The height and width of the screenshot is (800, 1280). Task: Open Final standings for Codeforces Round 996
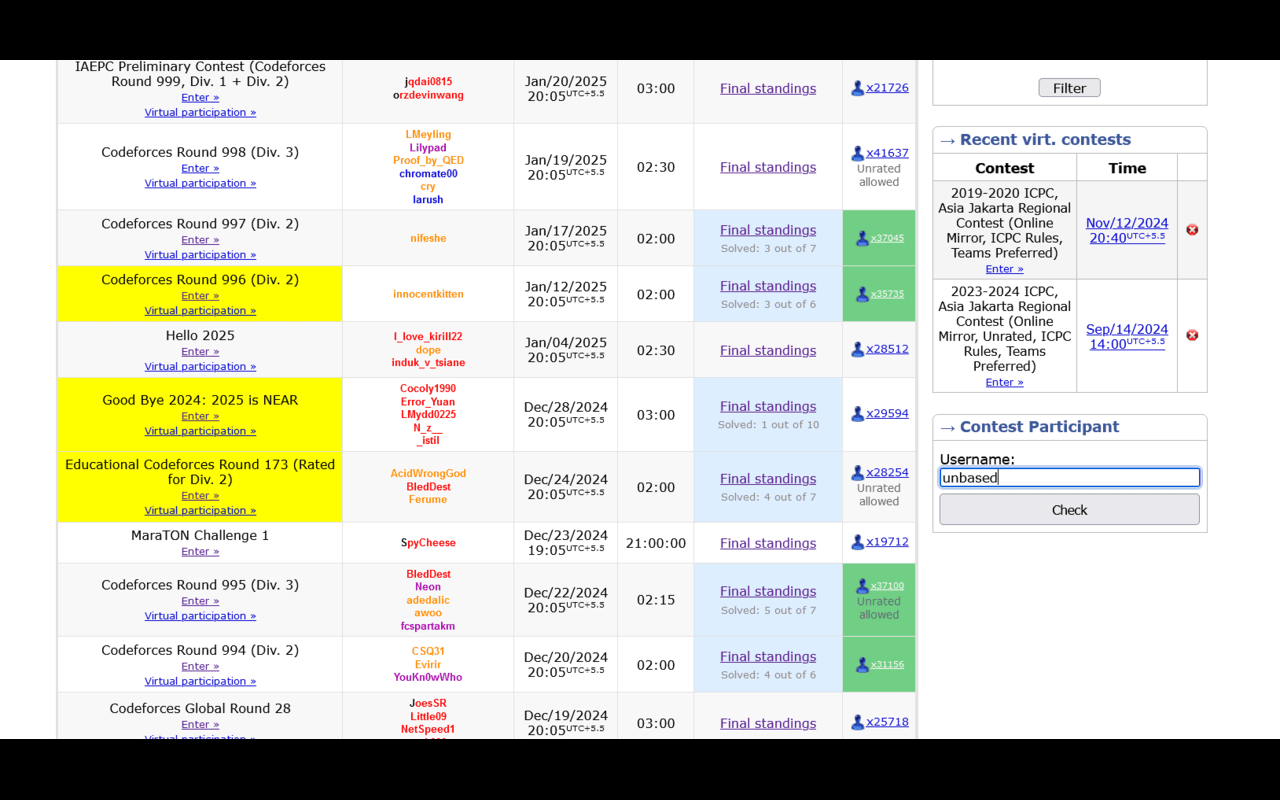pos(768,286)
